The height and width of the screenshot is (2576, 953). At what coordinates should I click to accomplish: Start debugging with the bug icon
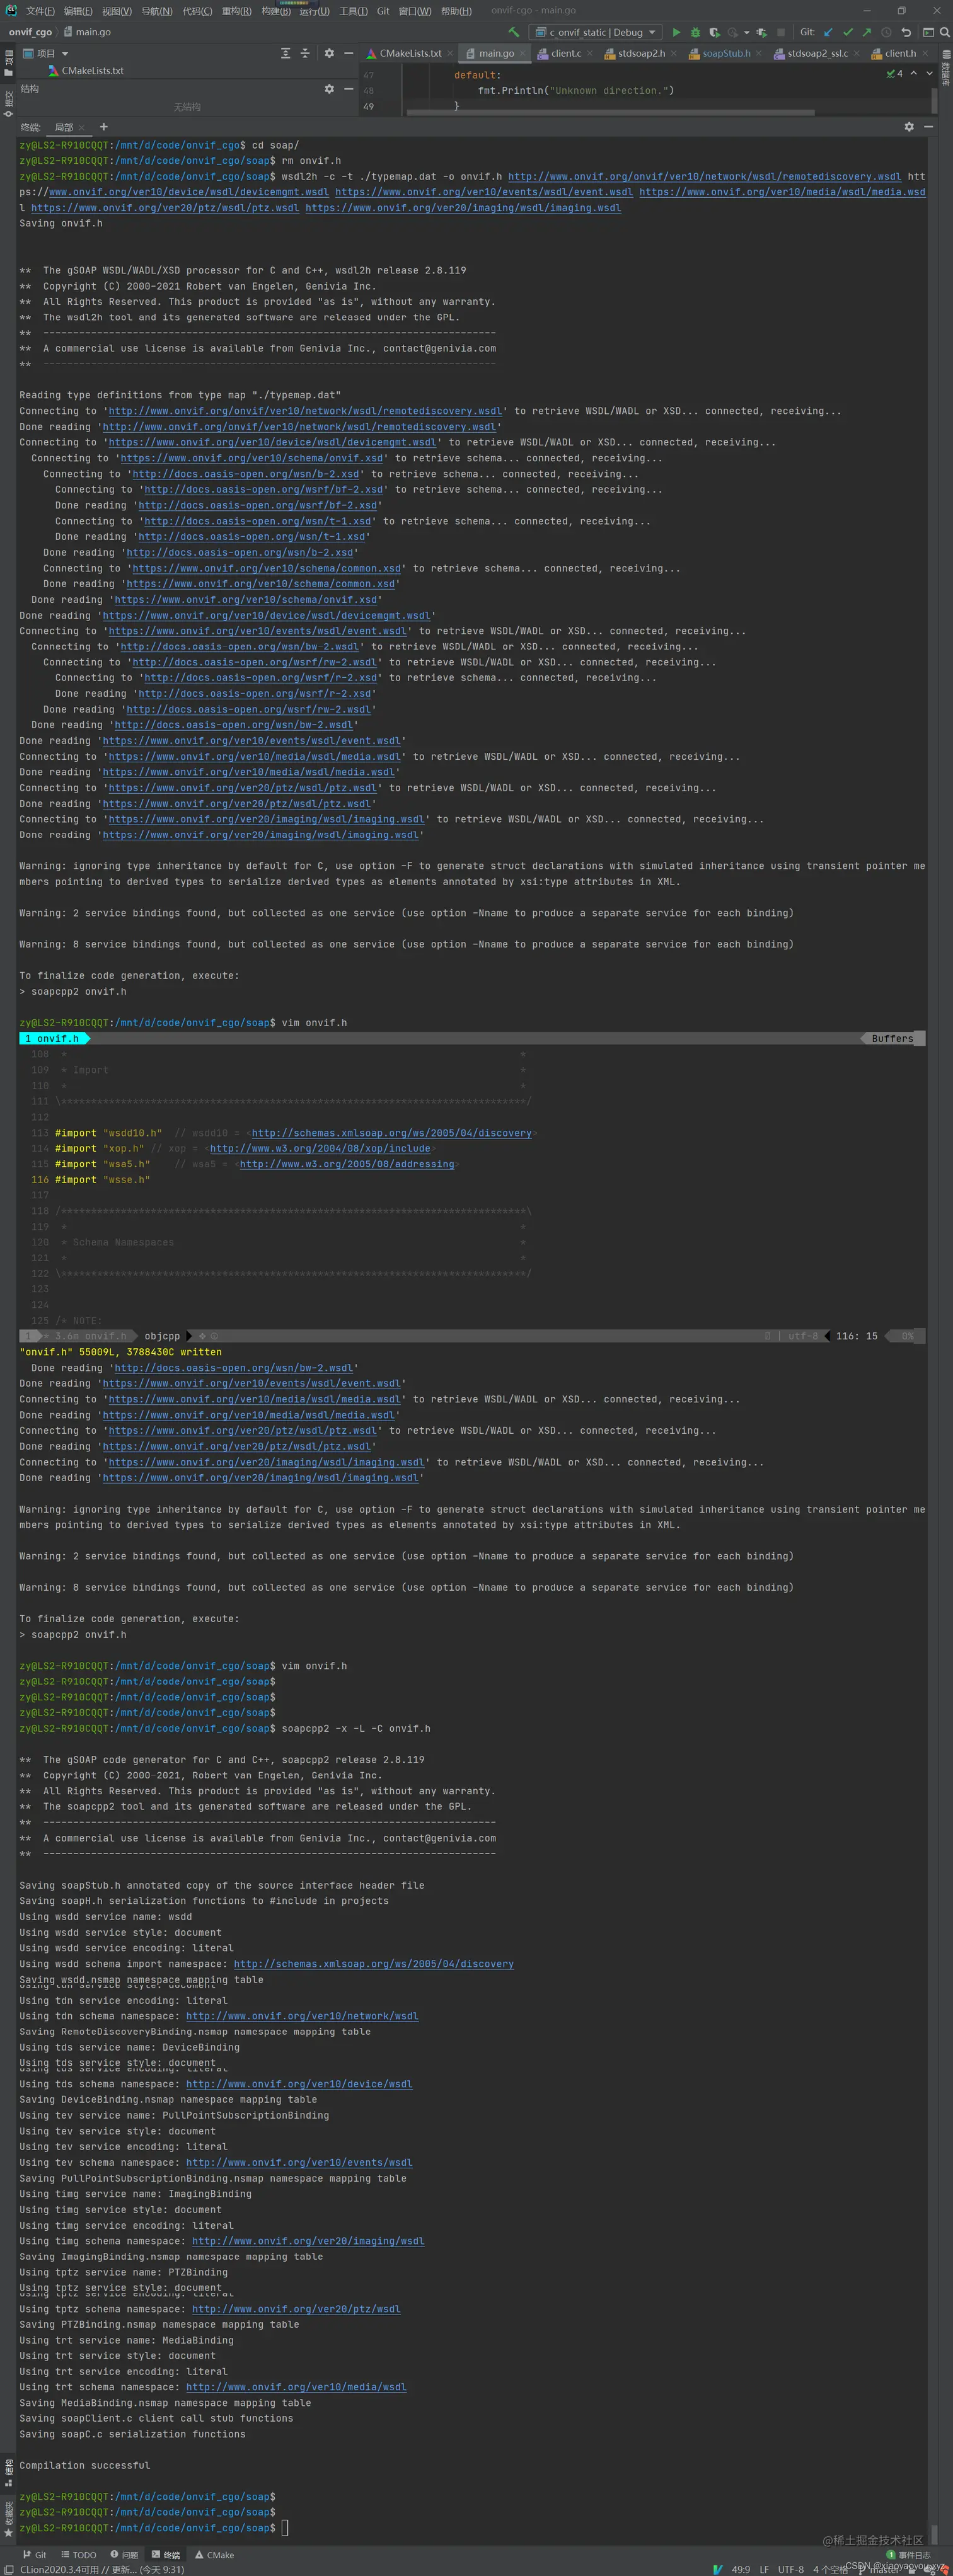(x=695, y=32)
